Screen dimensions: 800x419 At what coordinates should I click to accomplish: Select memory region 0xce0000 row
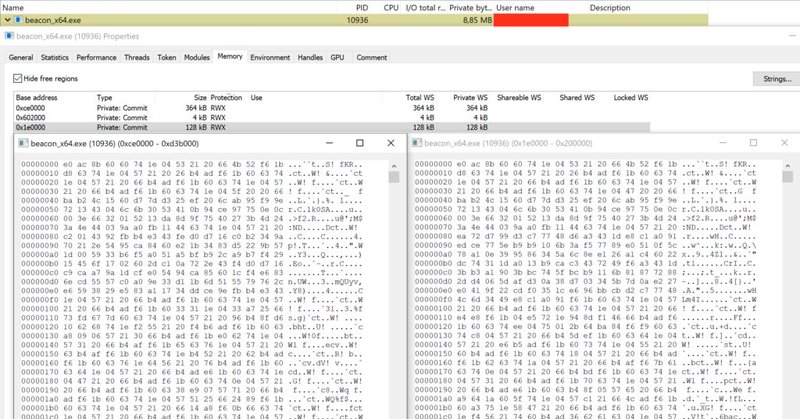point(332,108)
